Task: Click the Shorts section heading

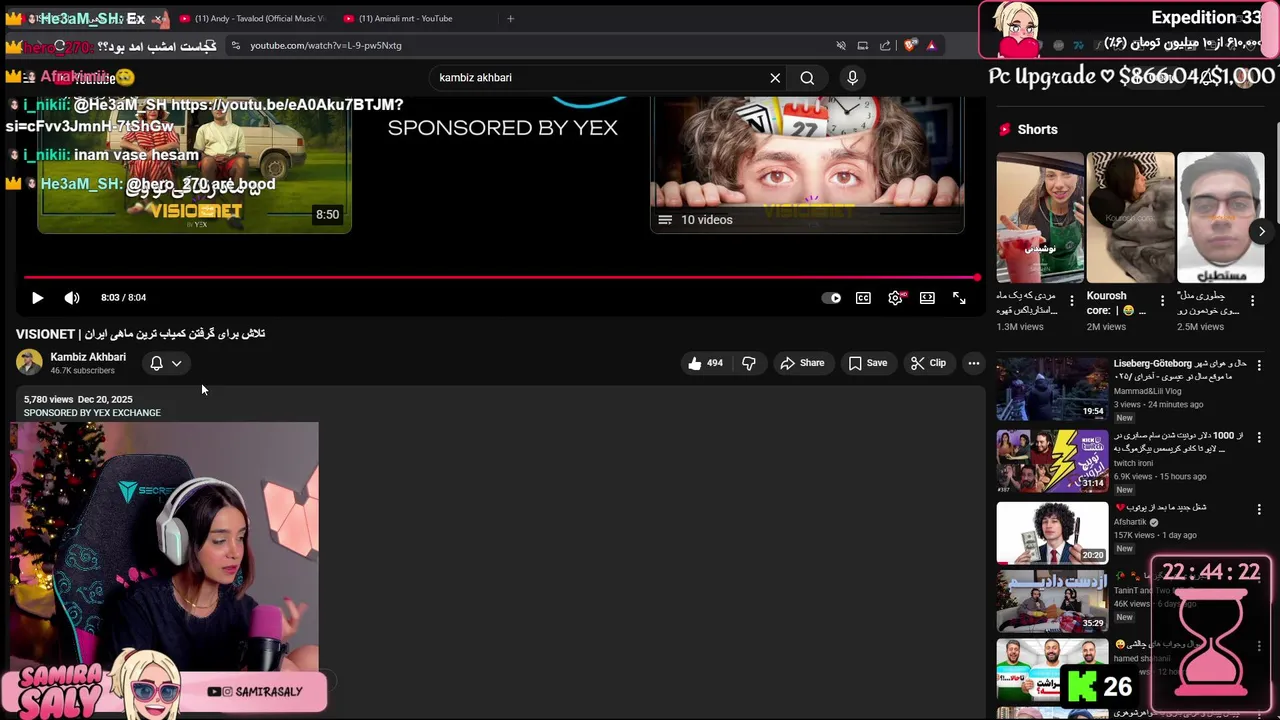Action: pyautogui.click(x=1037, y=130)
